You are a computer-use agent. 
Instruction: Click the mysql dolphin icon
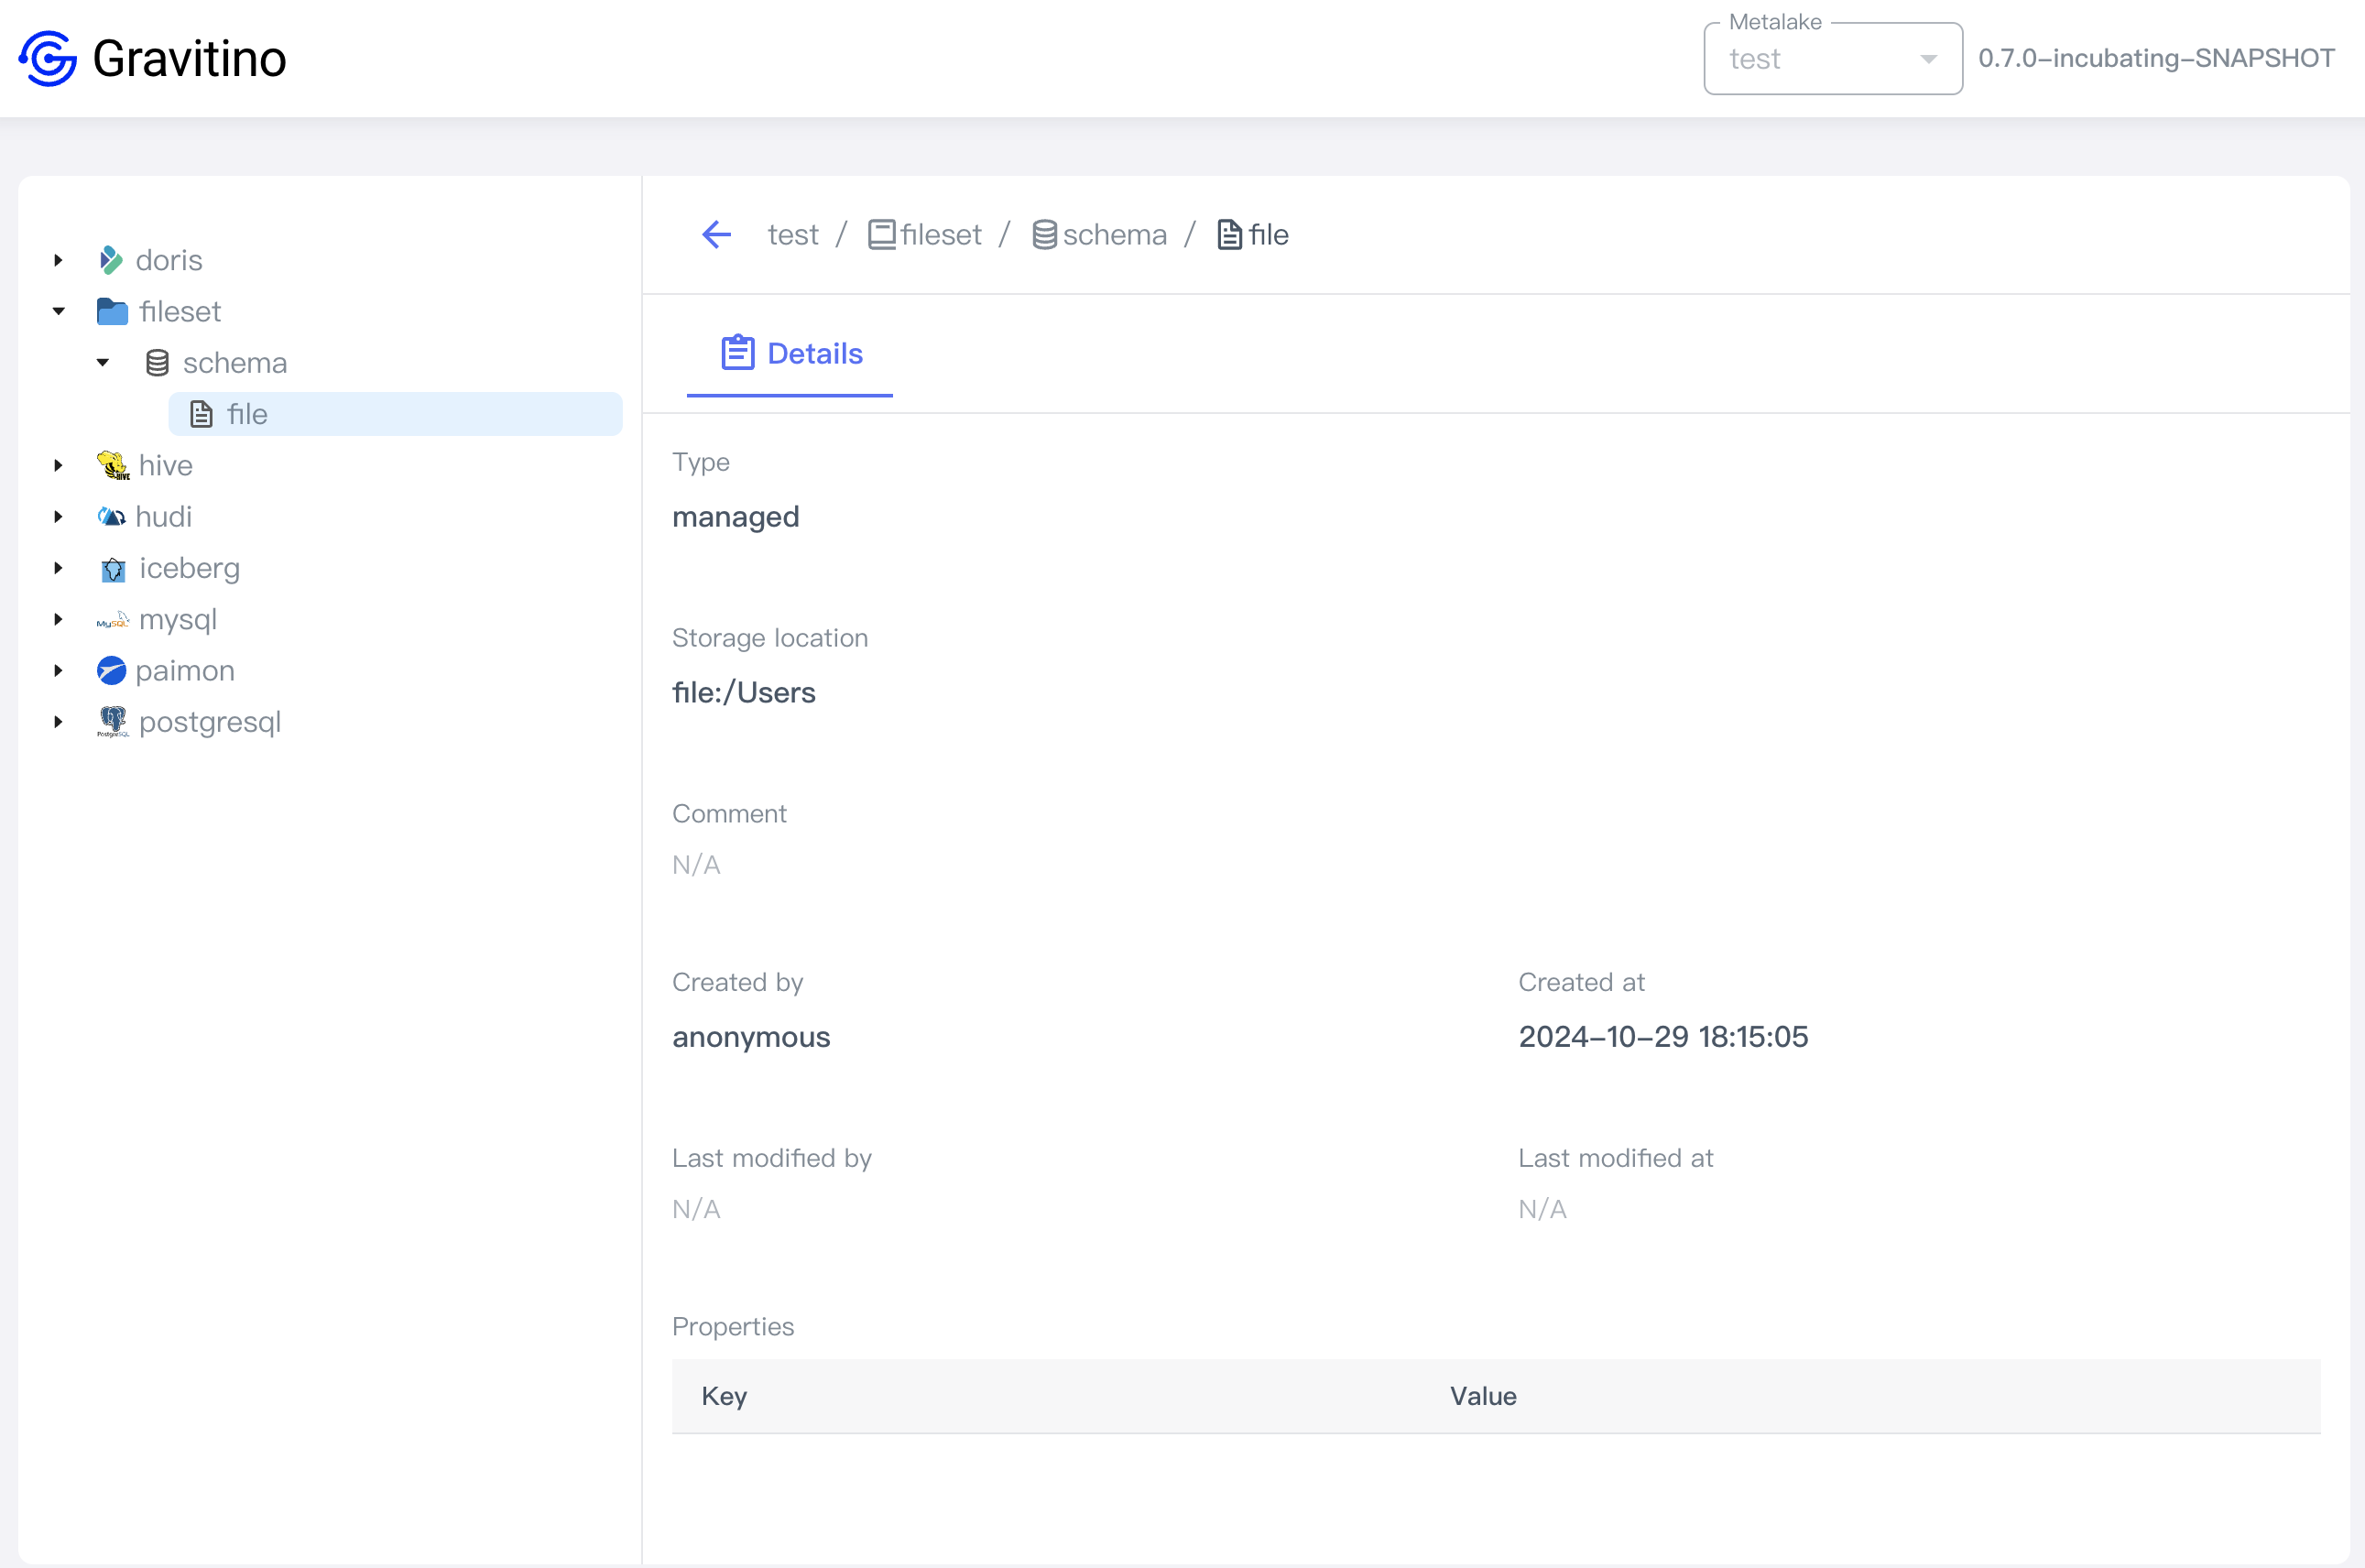point(112,620)
